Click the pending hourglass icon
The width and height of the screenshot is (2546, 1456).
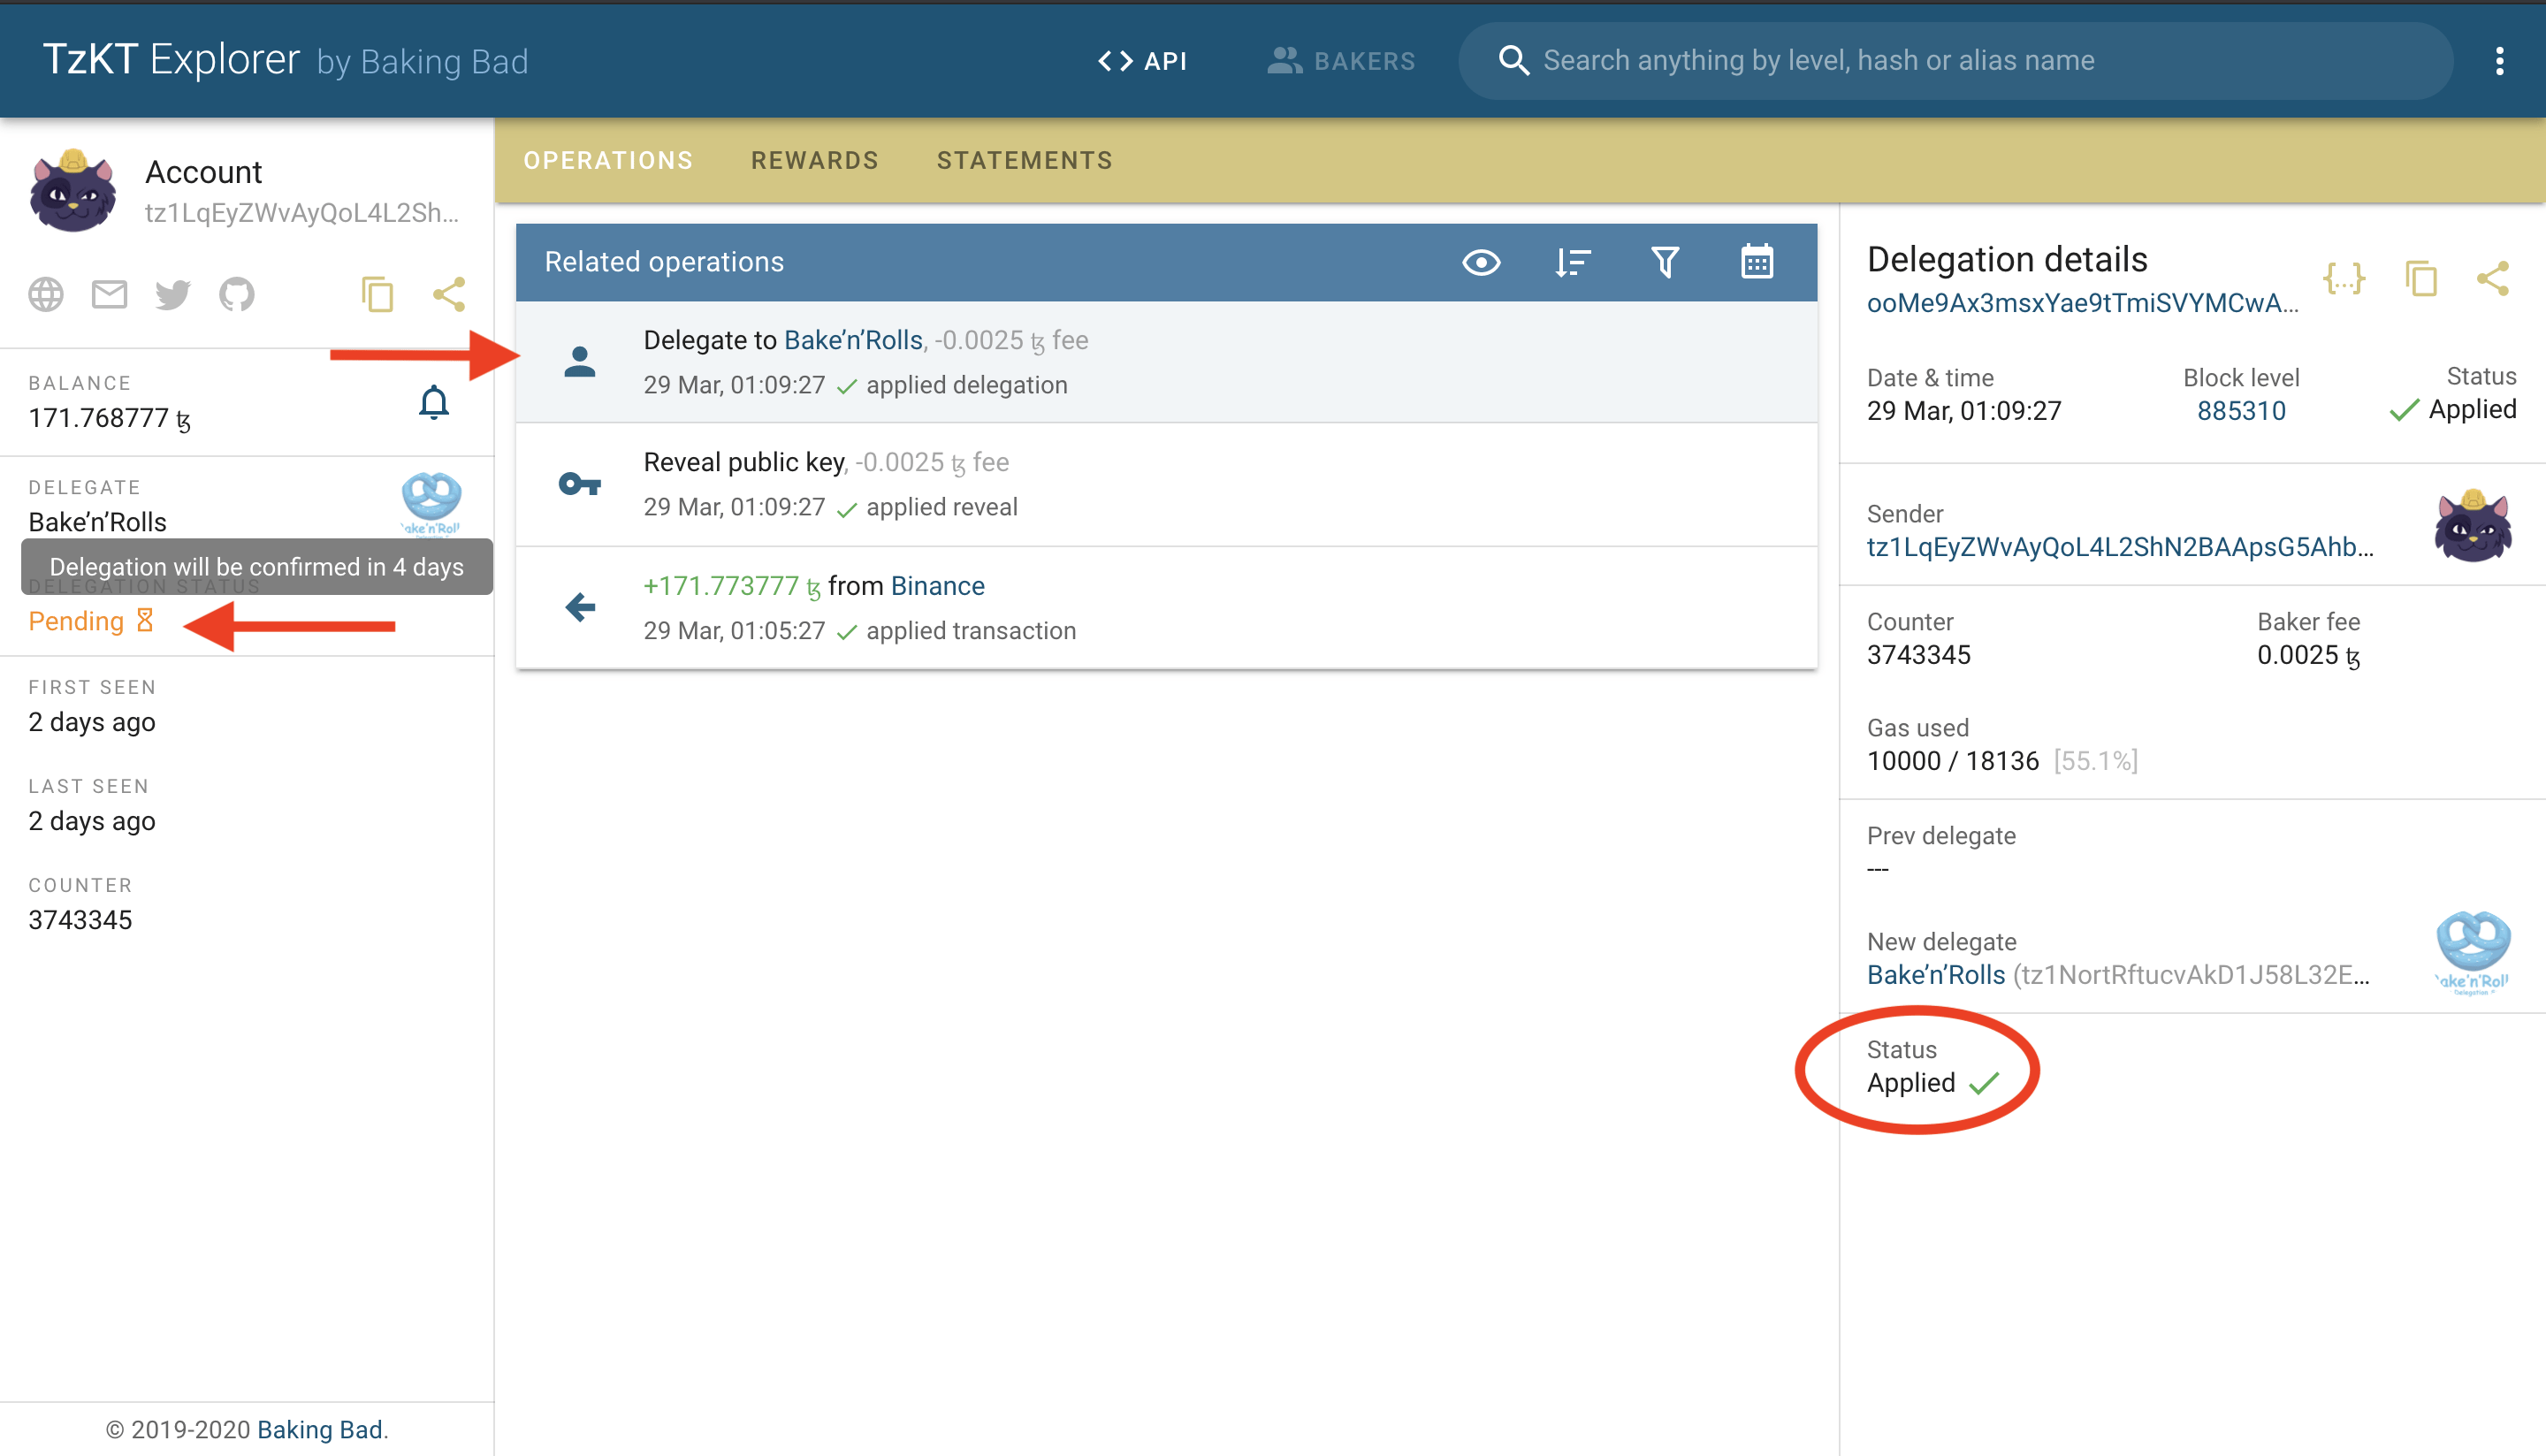tap(145, 621)
